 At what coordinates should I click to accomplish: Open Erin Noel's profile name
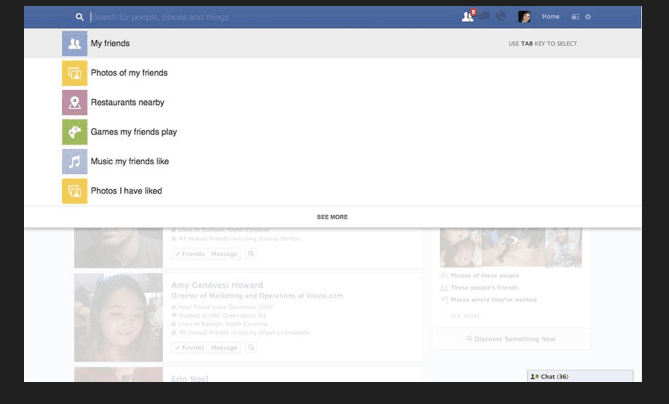coord(190,378)
